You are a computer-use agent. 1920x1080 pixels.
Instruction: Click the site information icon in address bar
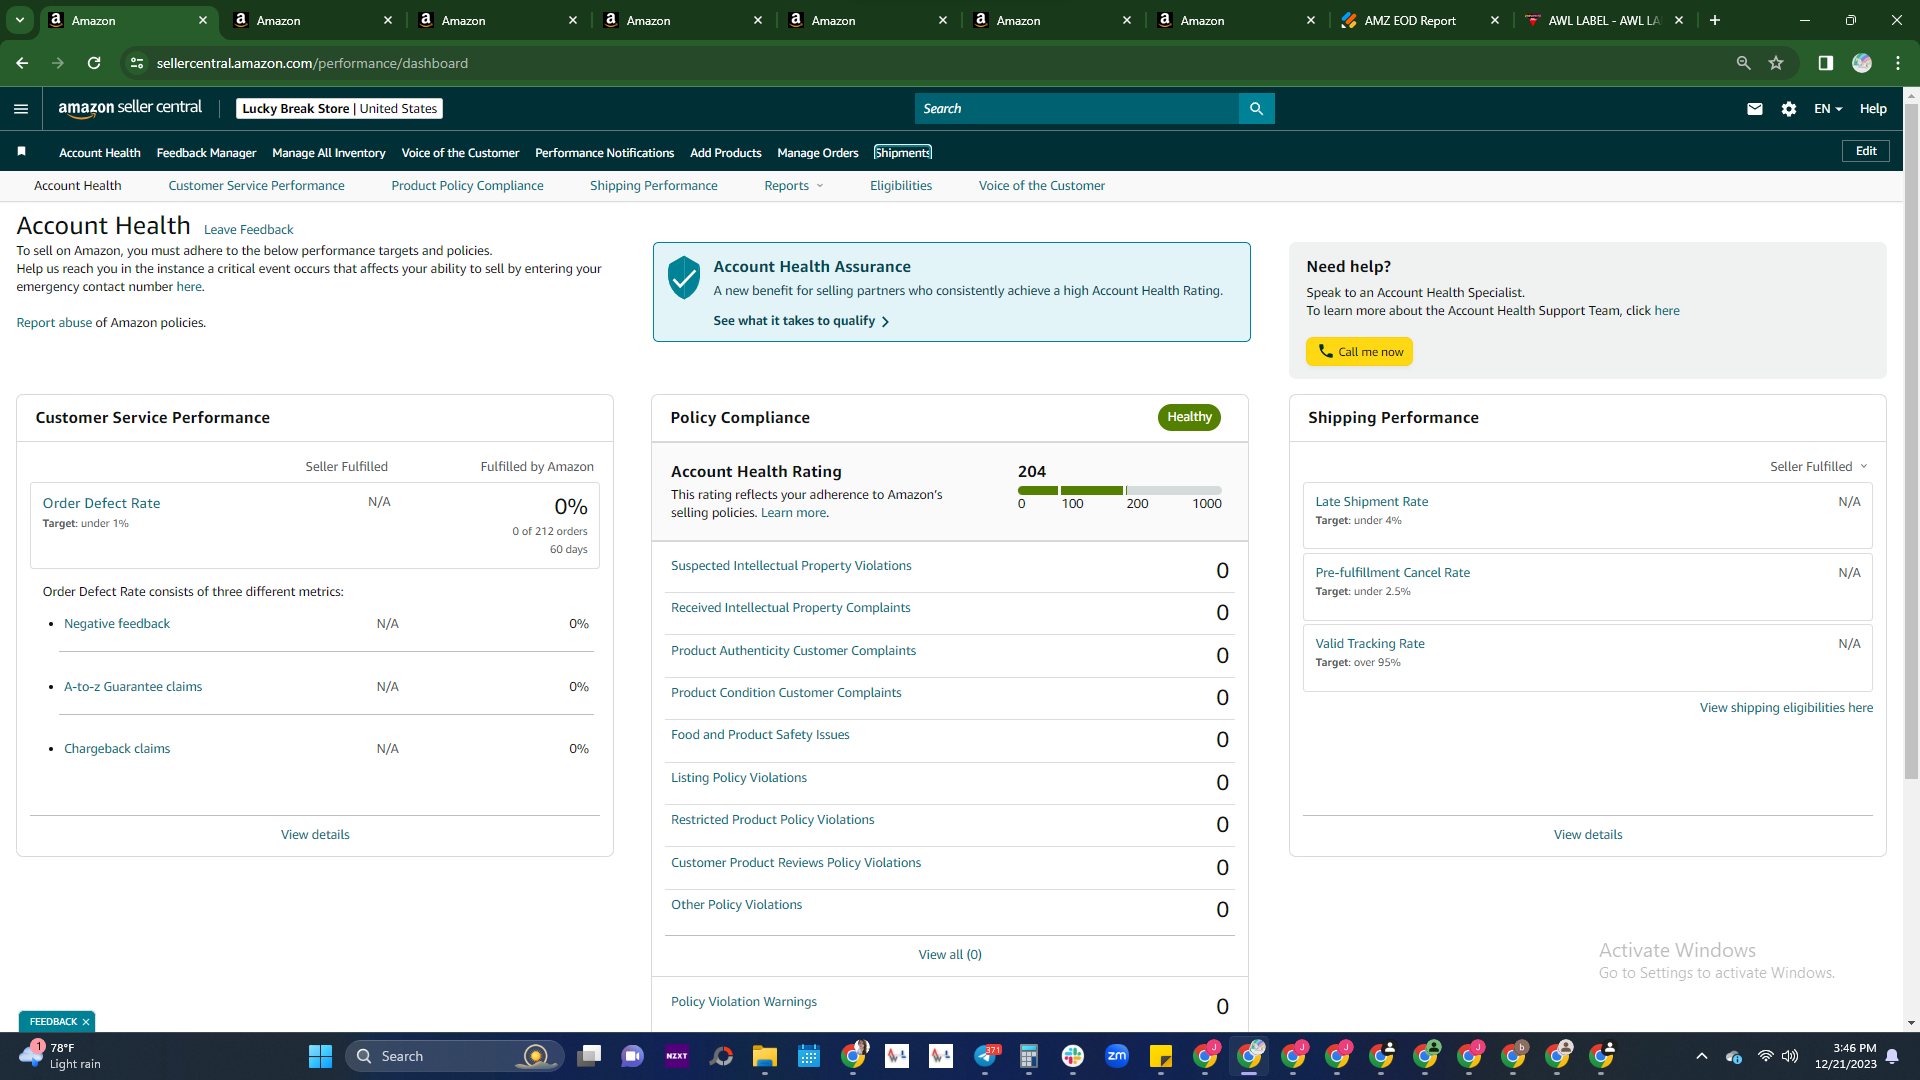pos(137,63)
